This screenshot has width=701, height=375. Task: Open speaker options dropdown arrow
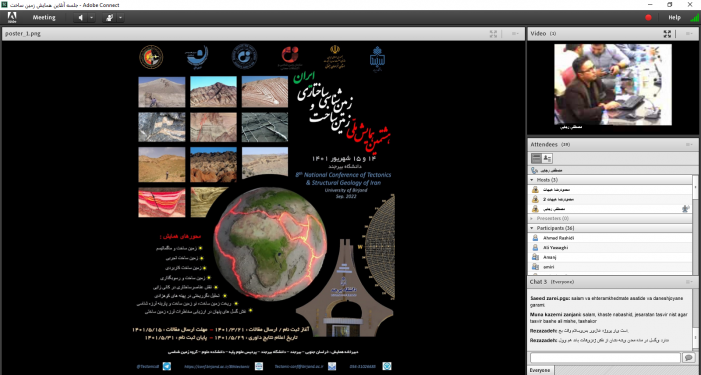[x=92, y=17]
